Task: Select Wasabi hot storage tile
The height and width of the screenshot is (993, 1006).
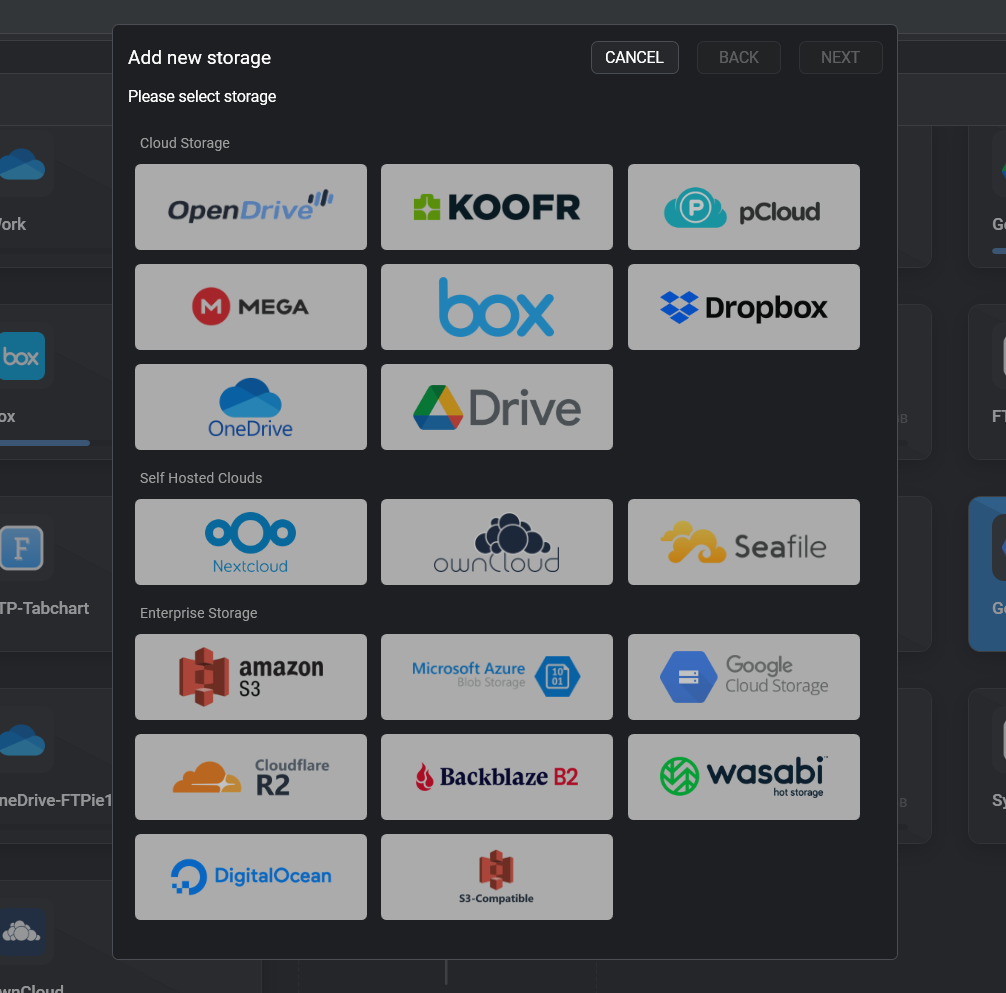Action: point(744,777)
